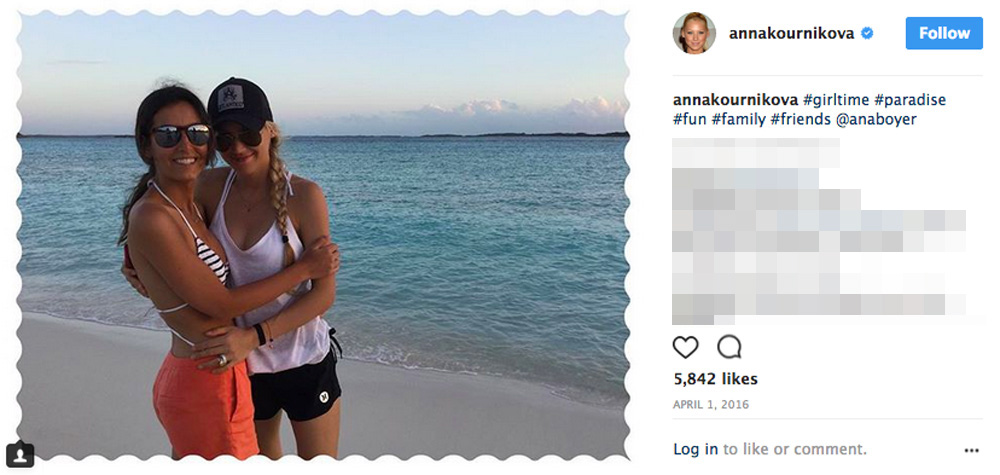Follow the annakournikova account

[x=944, y=33]
